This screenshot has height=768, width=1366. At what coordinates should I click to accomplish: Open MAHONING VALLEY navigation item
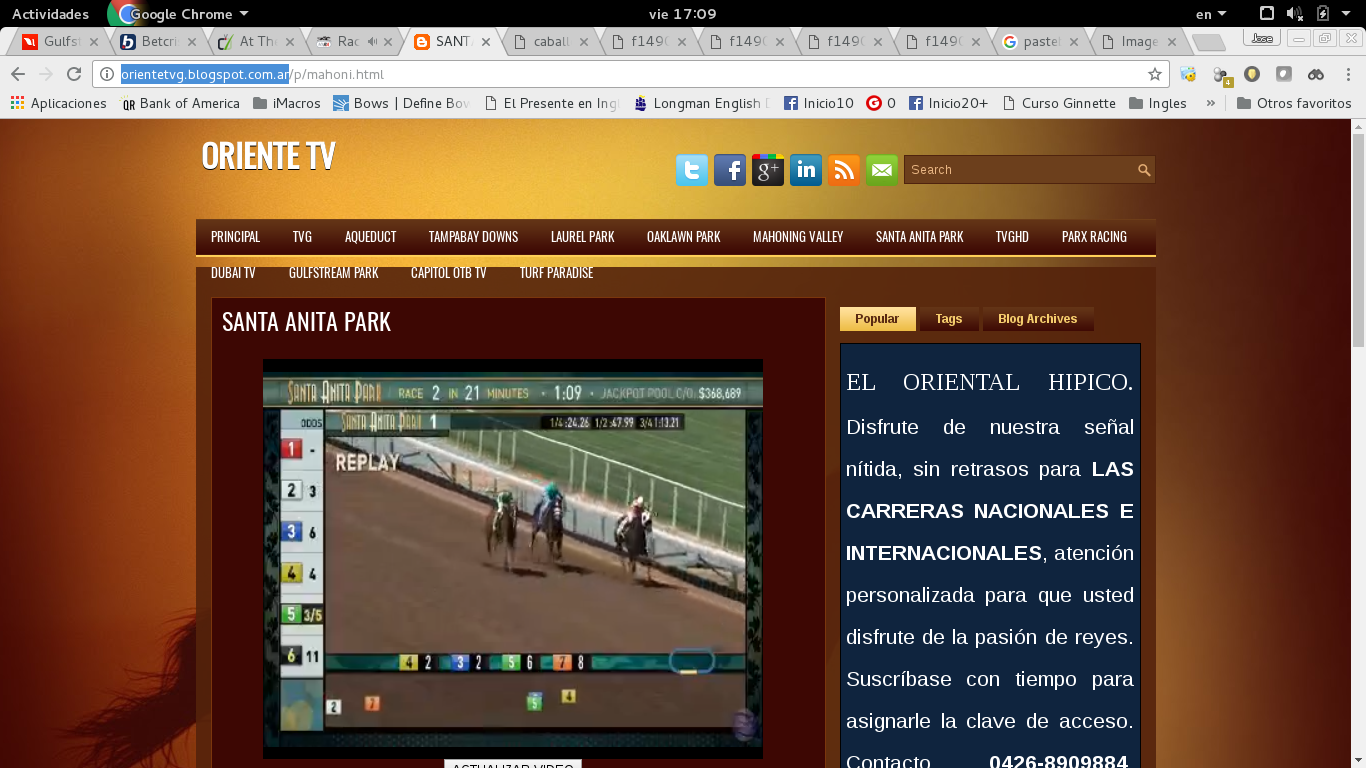798,237
